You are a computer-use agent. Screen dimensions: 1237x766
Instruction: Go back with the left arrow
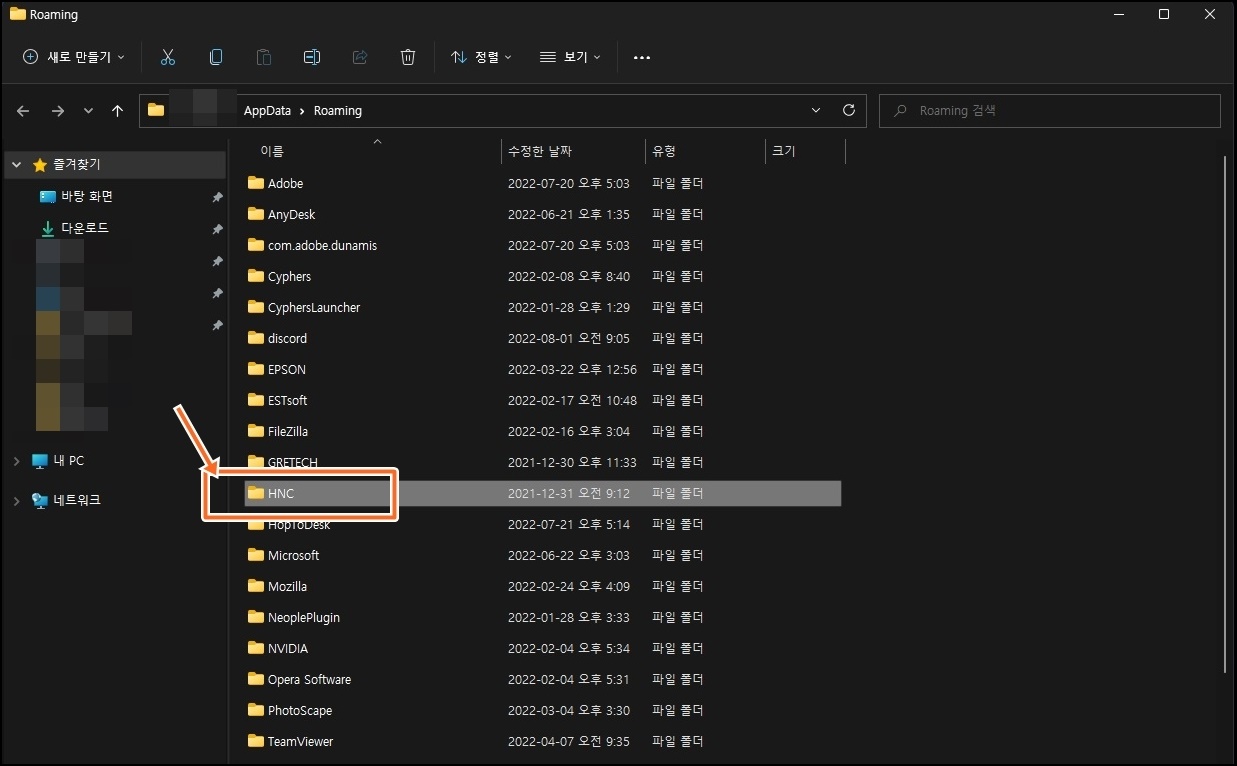[x=24, y=111]
